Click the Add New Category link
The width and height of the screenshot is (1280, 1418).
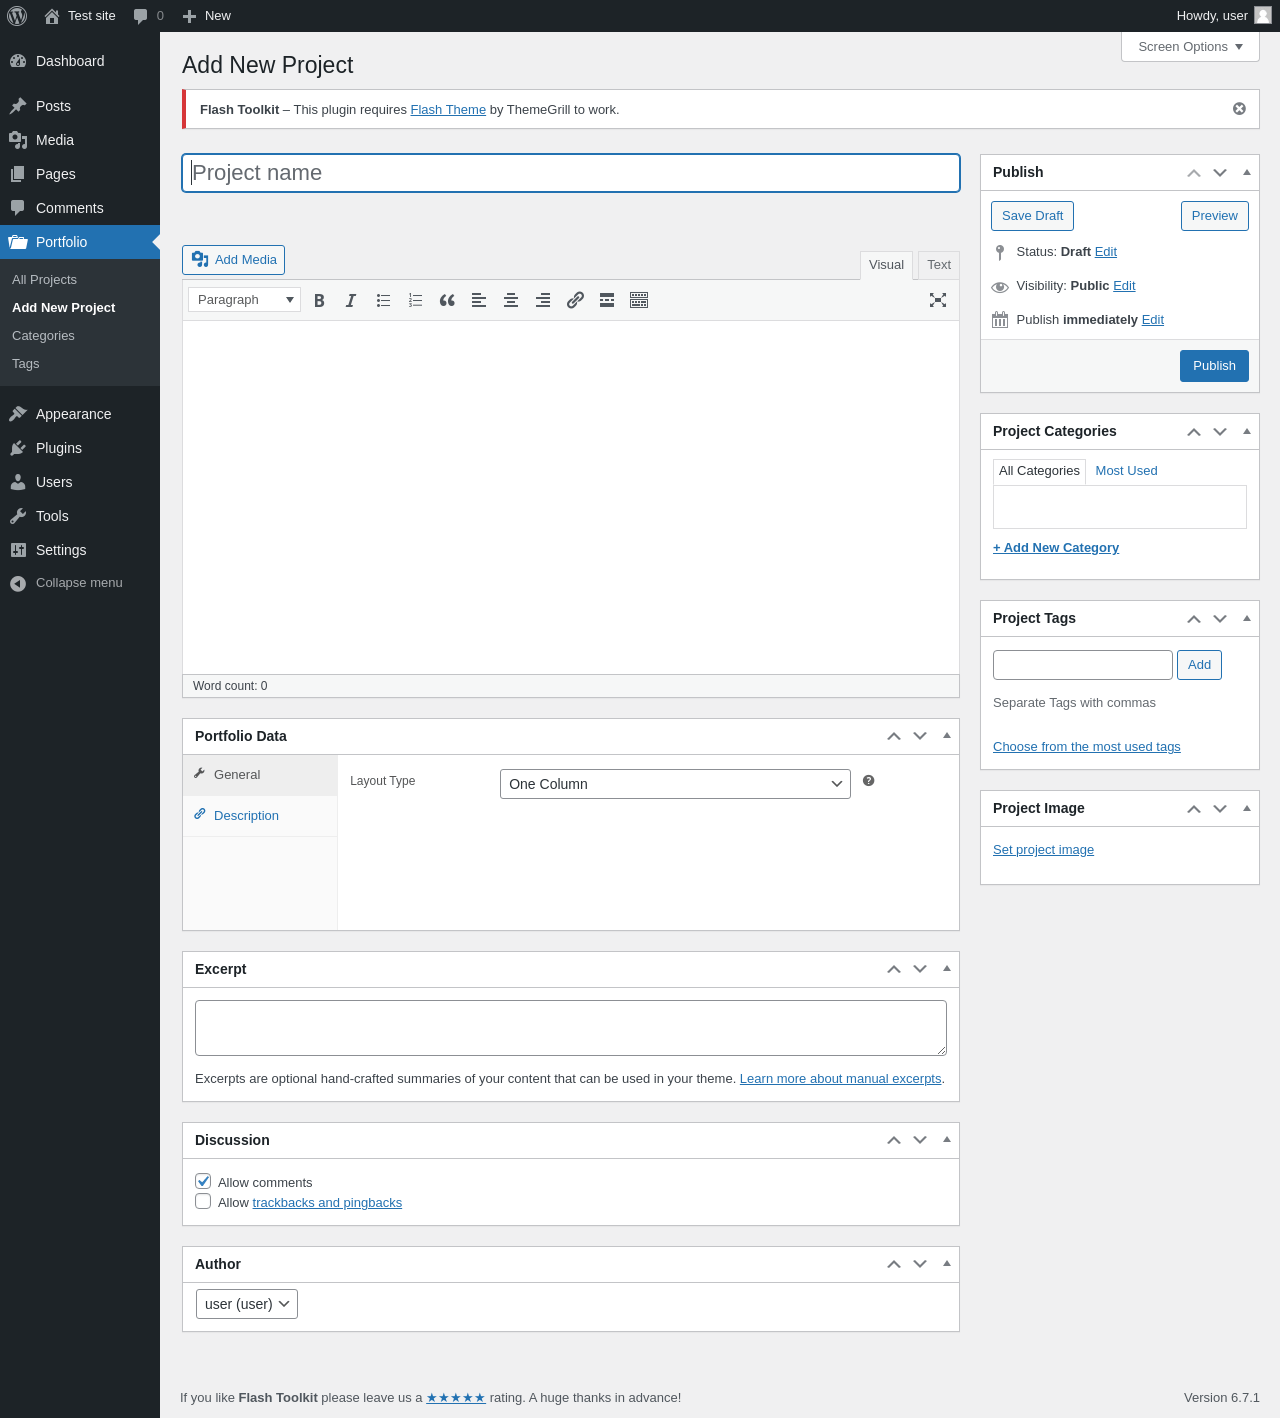[x=1056, y=548]
